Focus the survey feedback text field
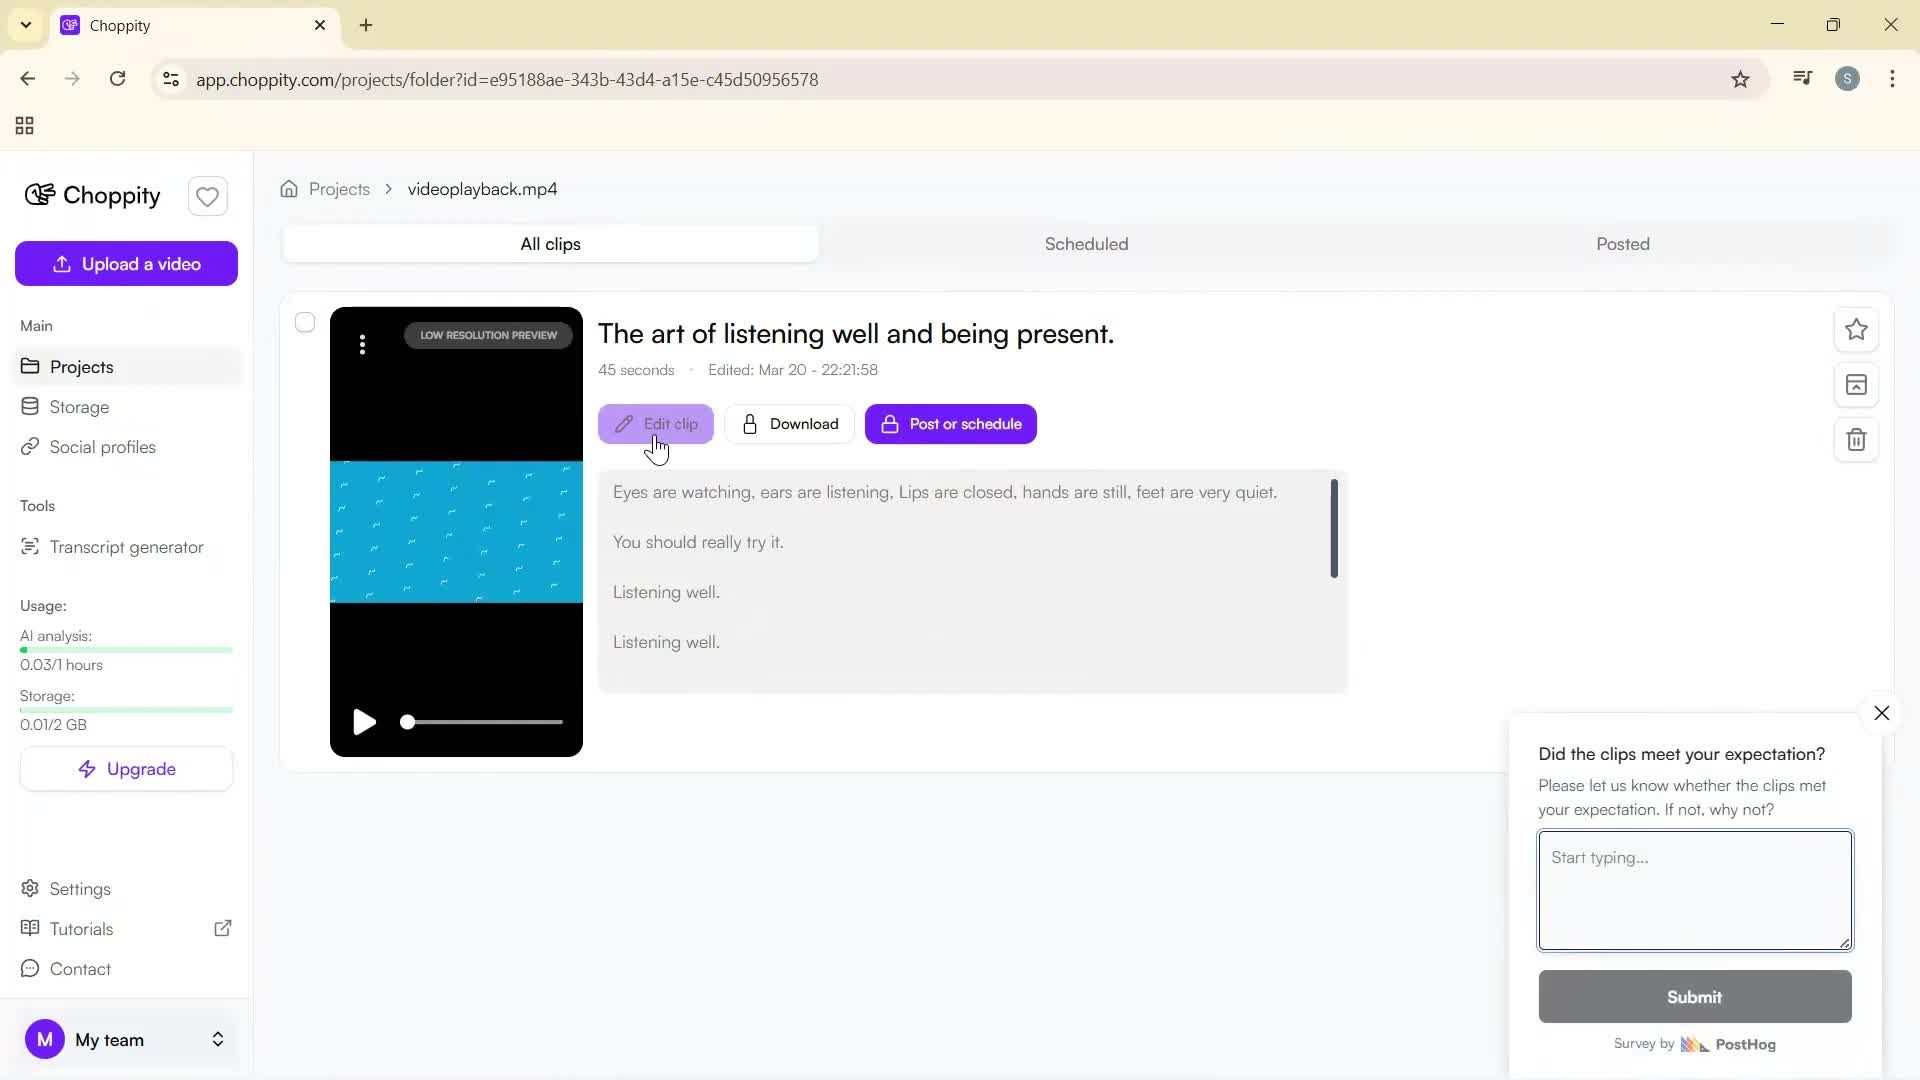The height and width of the screenshot is (1080, 1920). (1694, 890)
